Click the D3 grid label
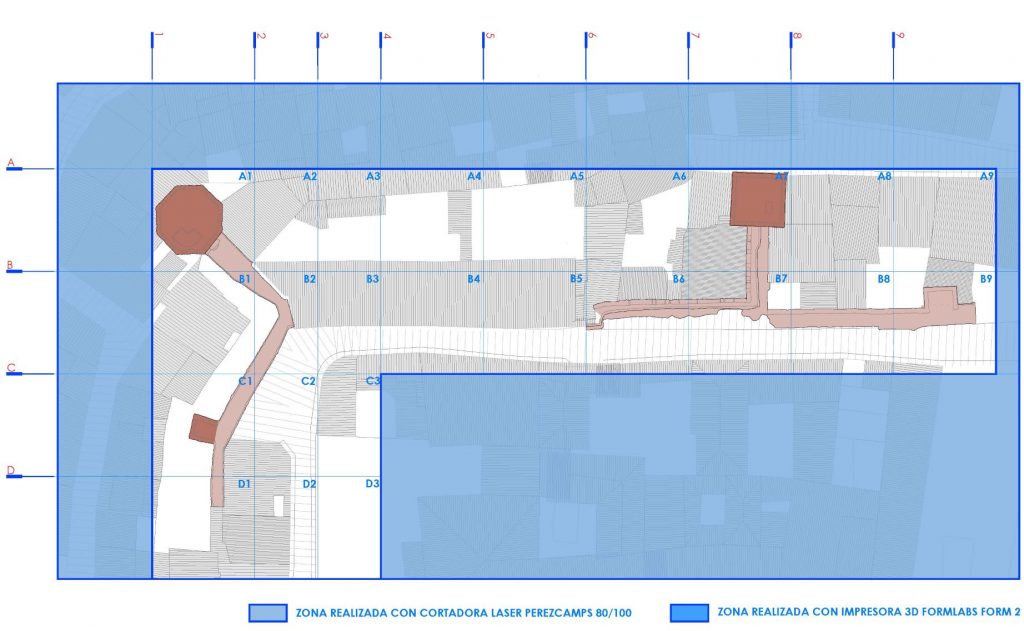This screenshot has width=1024, height=631. click(x=372, y=485)
